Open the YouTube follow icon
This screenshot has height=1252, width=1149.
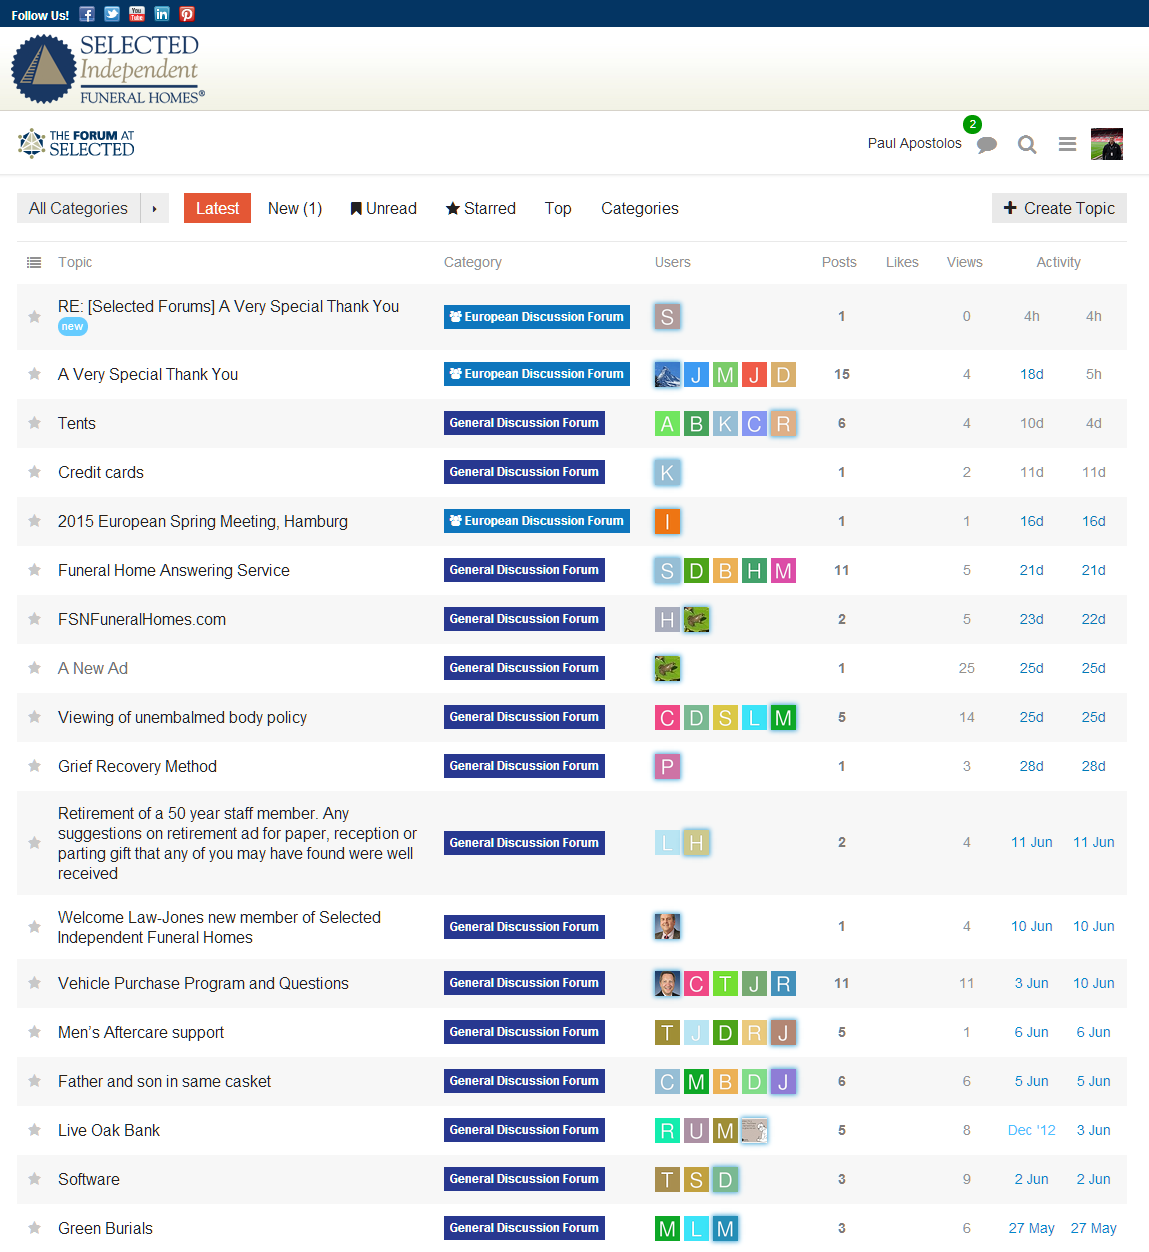pyautogui.click(x=137, y=14)
